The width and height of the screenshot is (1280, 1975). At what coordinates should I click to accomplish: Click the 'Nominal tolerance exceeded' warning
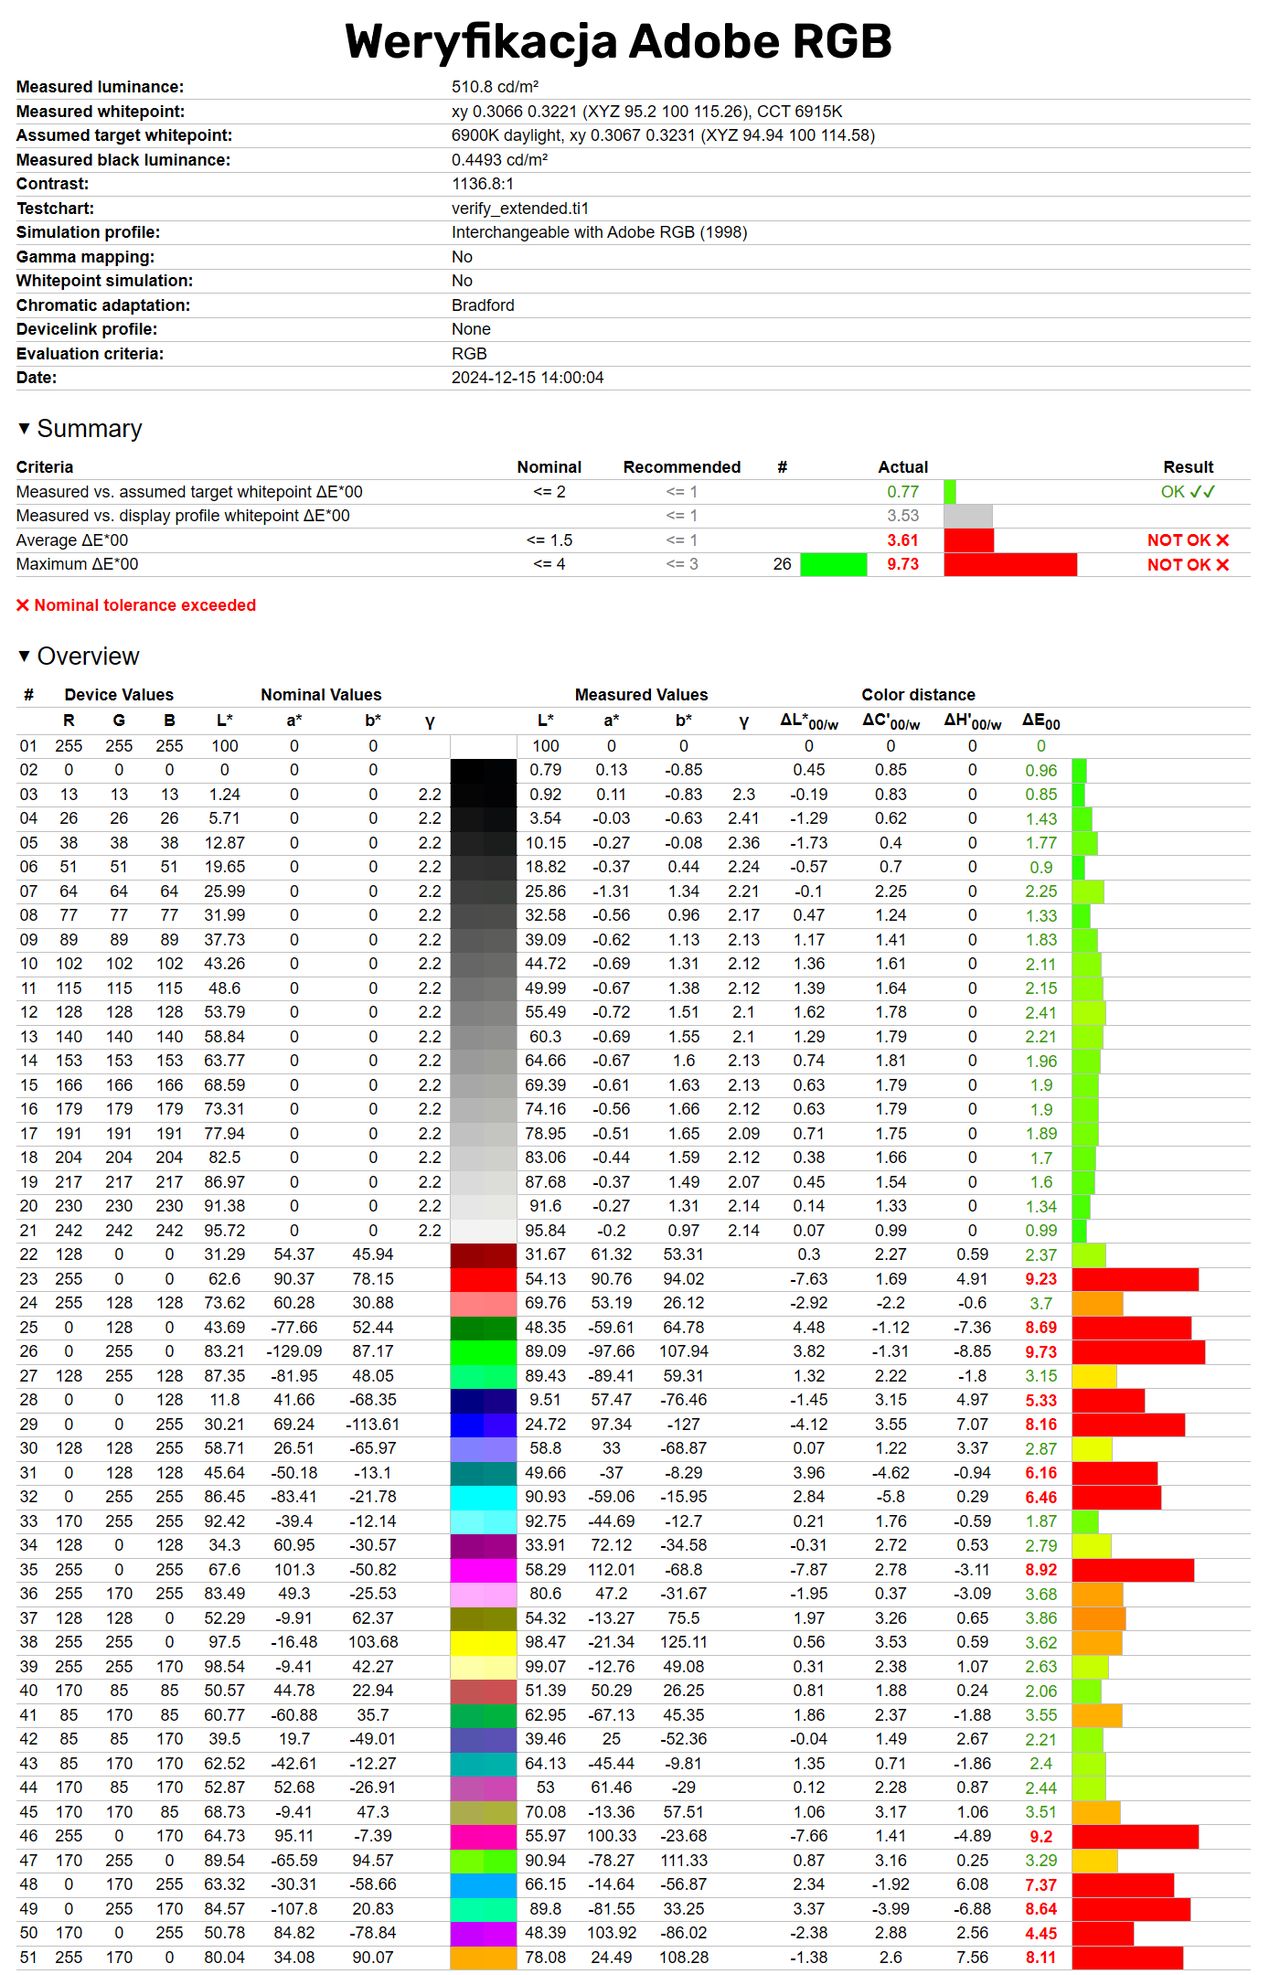(136, 605)
